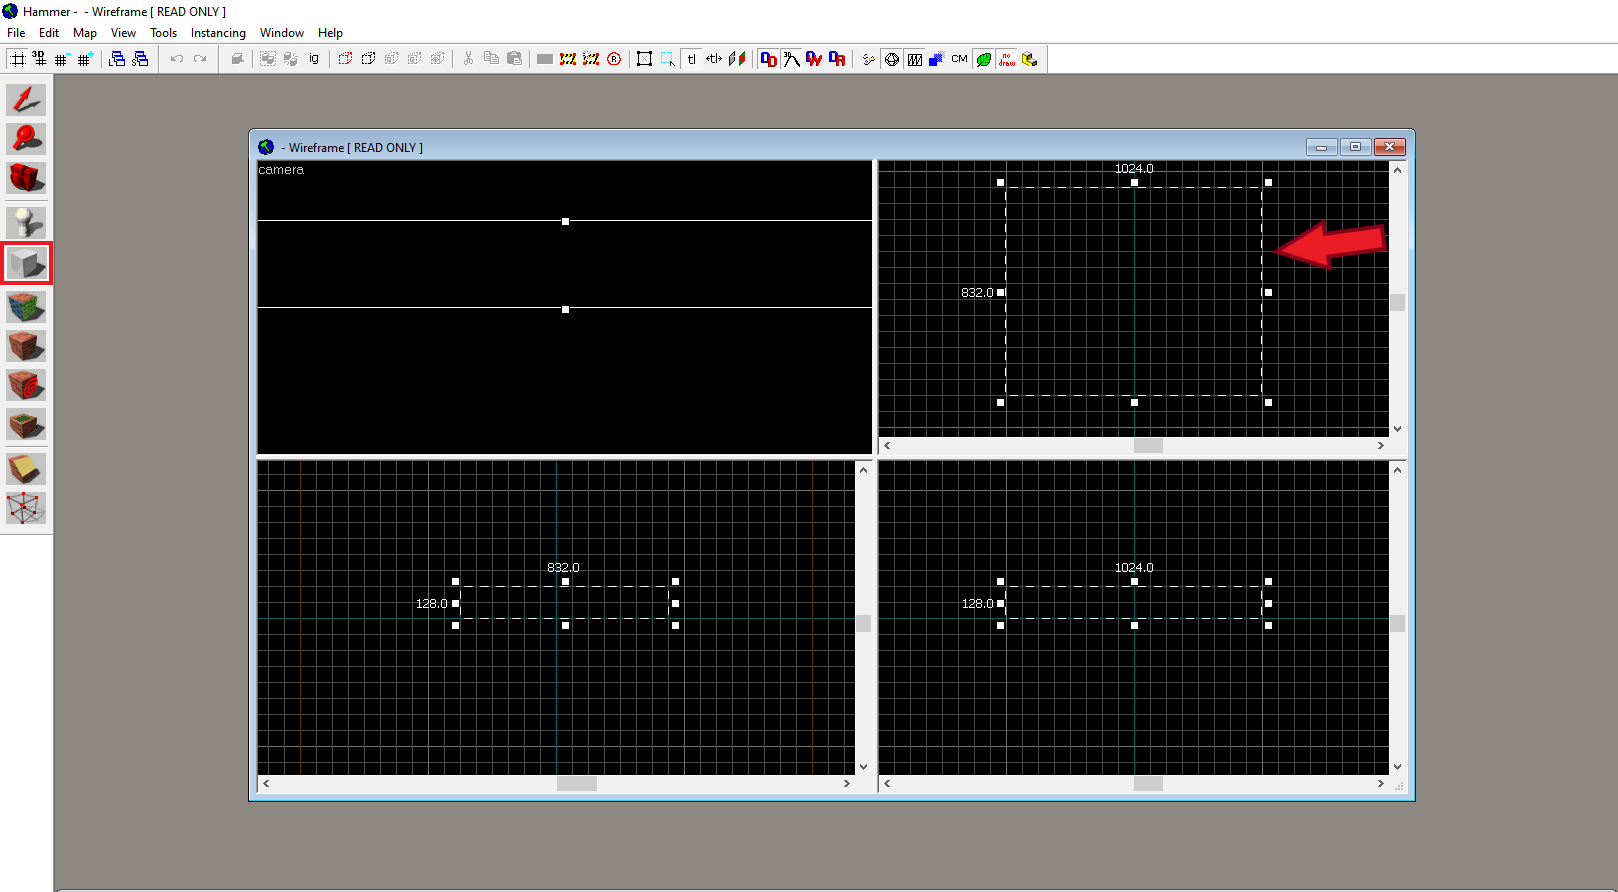Open the Map menu
This screenshot has width=1618, height=892.
[x=85, y=33]
